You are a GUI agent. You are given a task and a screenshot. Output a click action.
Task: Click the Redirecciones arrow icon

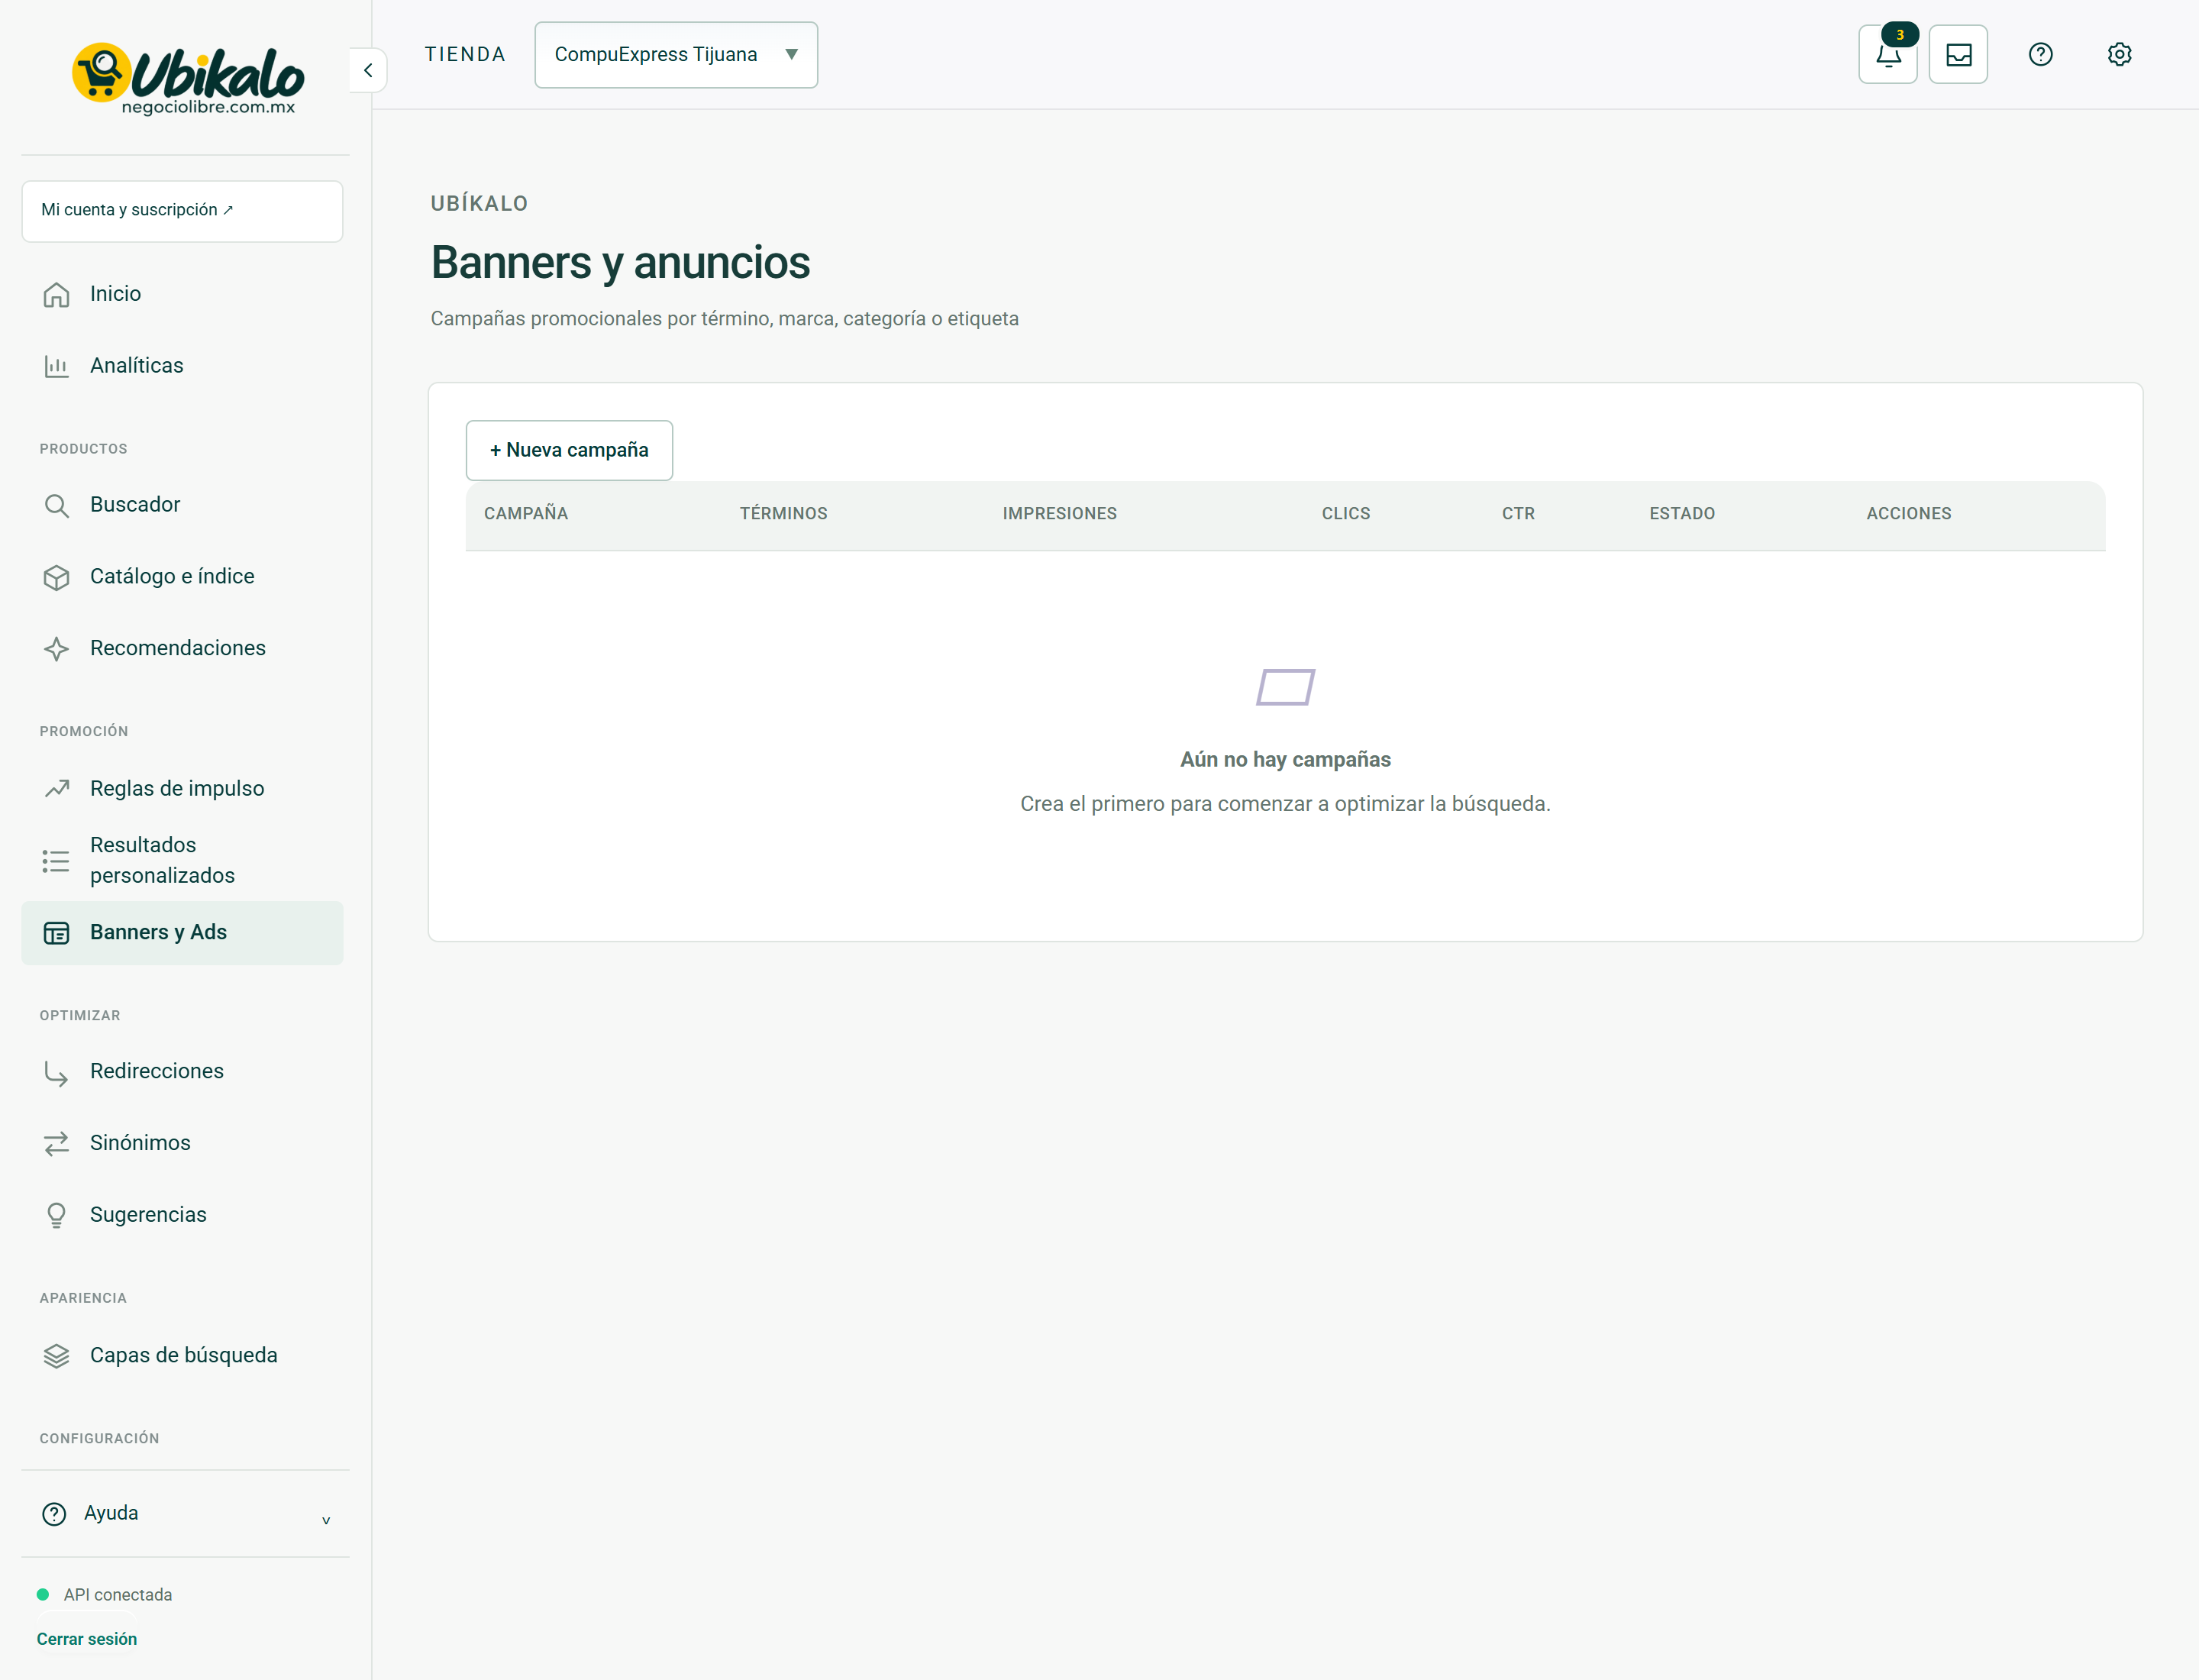57,1072
